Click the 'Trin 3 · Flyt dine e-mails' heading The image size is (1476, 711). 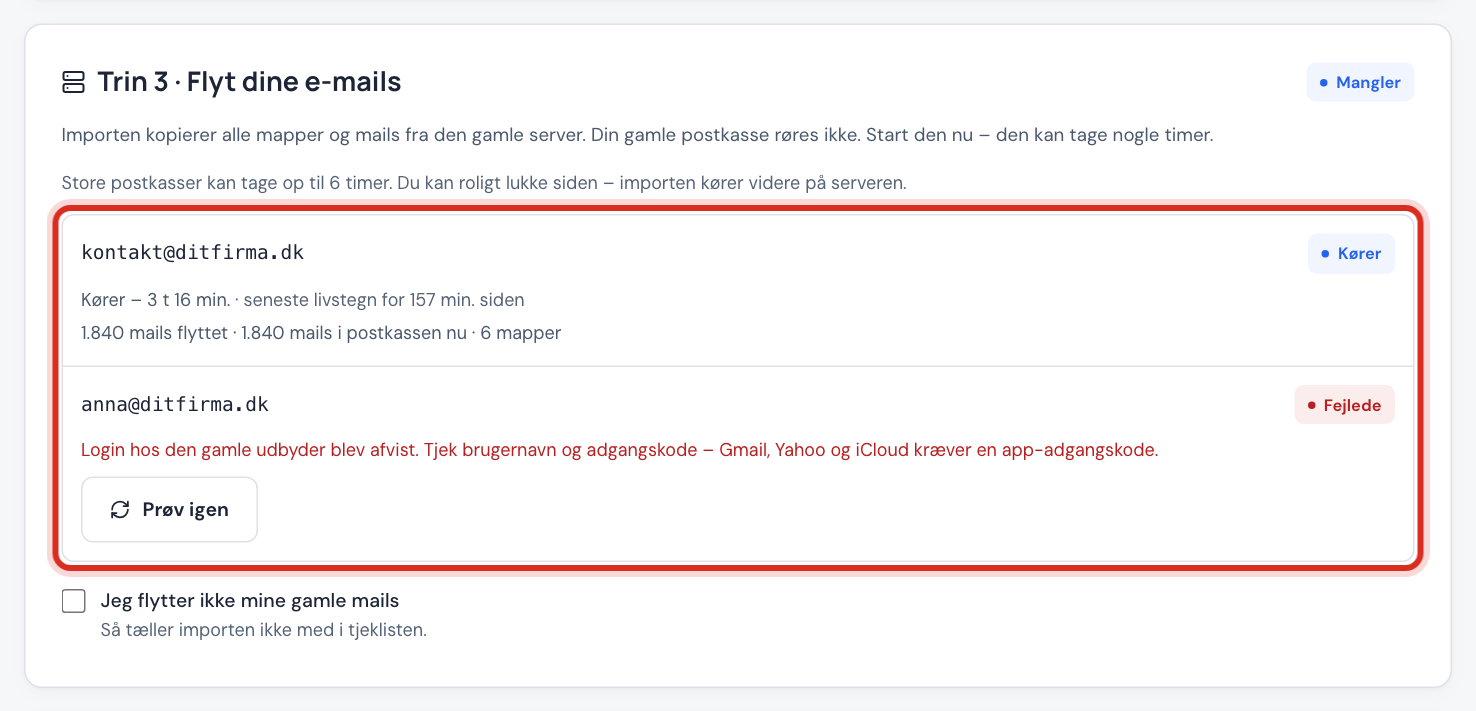click(249, 82)
